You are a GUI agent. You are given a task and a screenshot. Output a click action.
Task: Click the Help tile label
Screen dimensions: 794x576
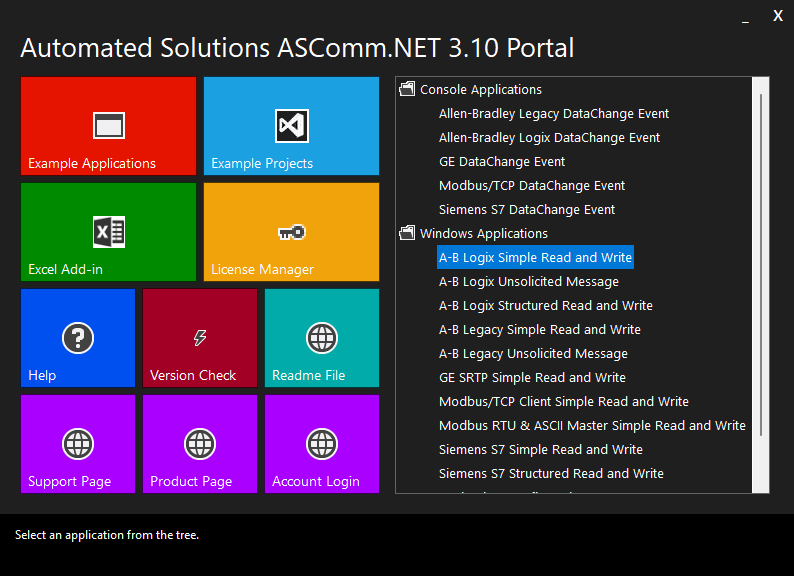pyautogui.click(x=42, y=375)
